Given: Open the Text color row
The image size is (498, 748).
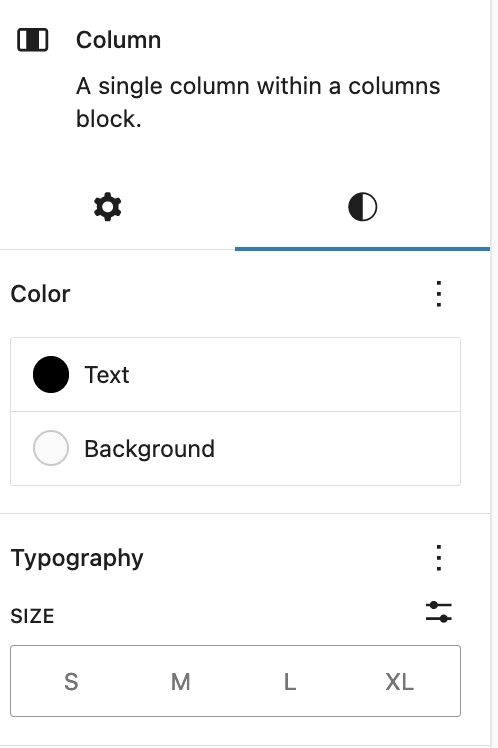Looking at the screenshot, I should pos(236,374).
